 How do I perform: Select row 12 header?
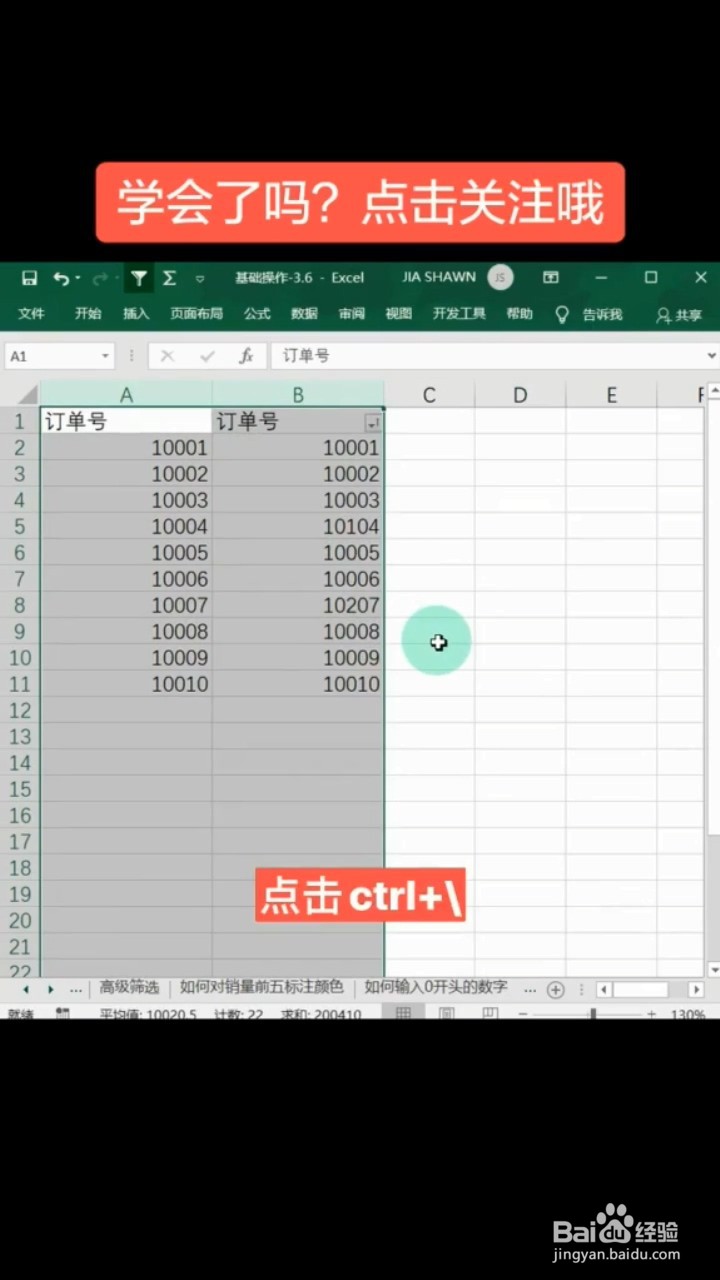coord(20,710)
